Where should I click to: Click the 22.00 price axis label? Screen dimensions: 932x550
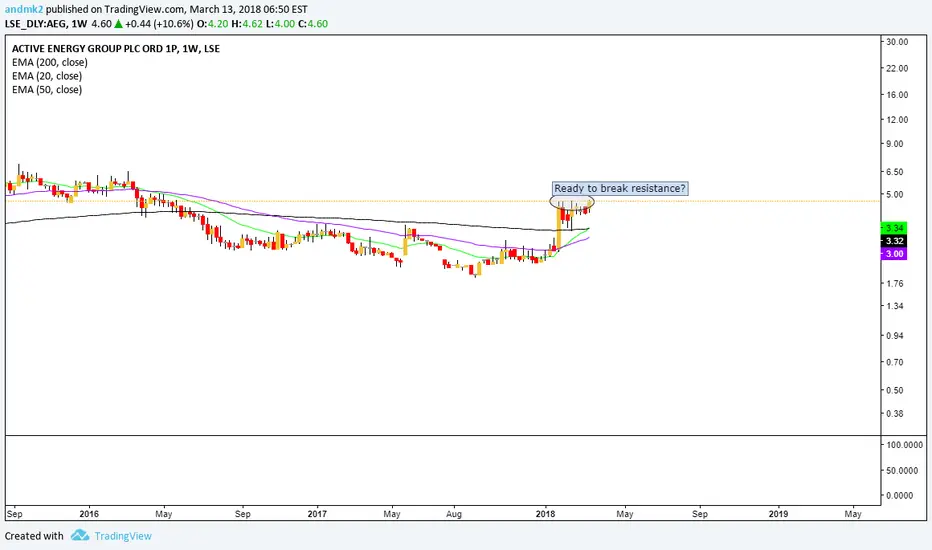point(897,68)
